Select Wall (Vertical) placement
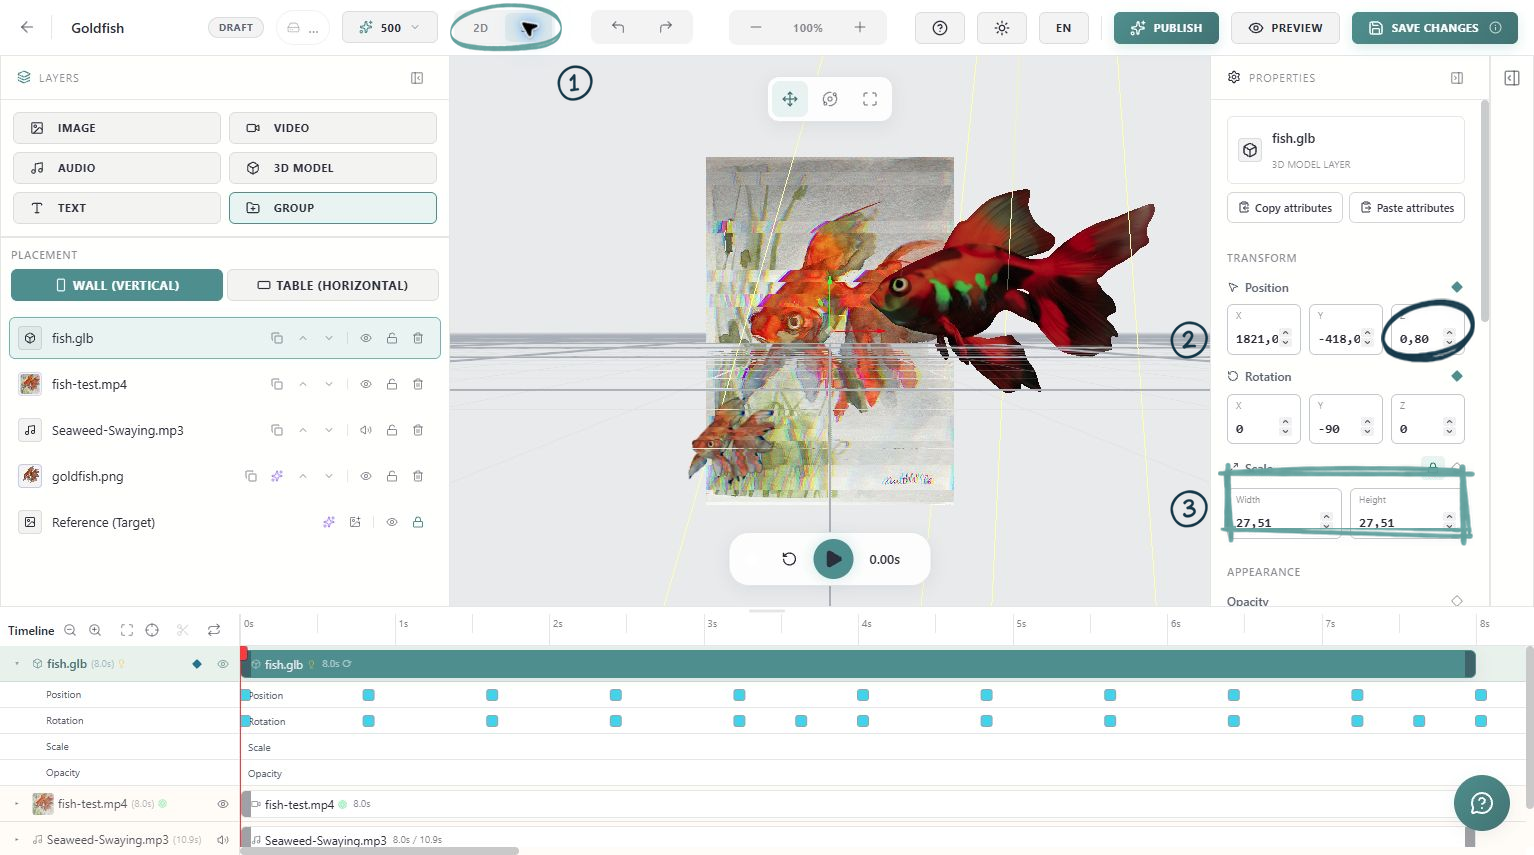This screenshot has width=1534, height=855. click(x=117, y=285)
